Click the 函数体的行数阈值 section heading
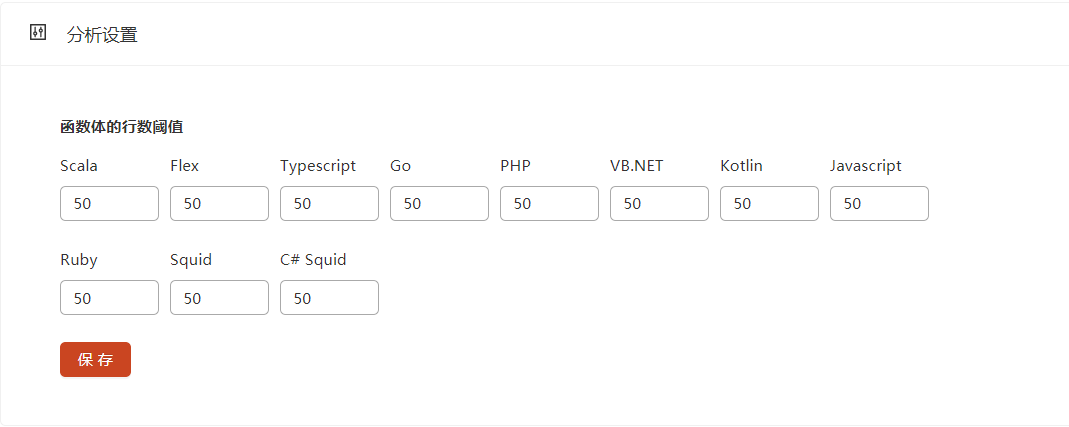 [121, 127]
